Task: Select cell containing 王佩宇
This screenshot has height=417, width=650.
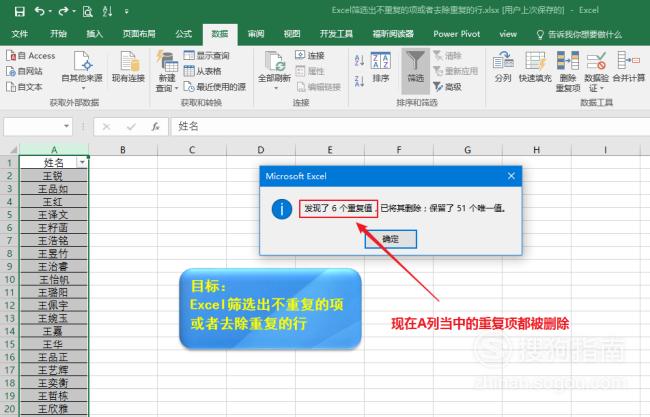Action: pyautogui.click(x=54, y=305)
